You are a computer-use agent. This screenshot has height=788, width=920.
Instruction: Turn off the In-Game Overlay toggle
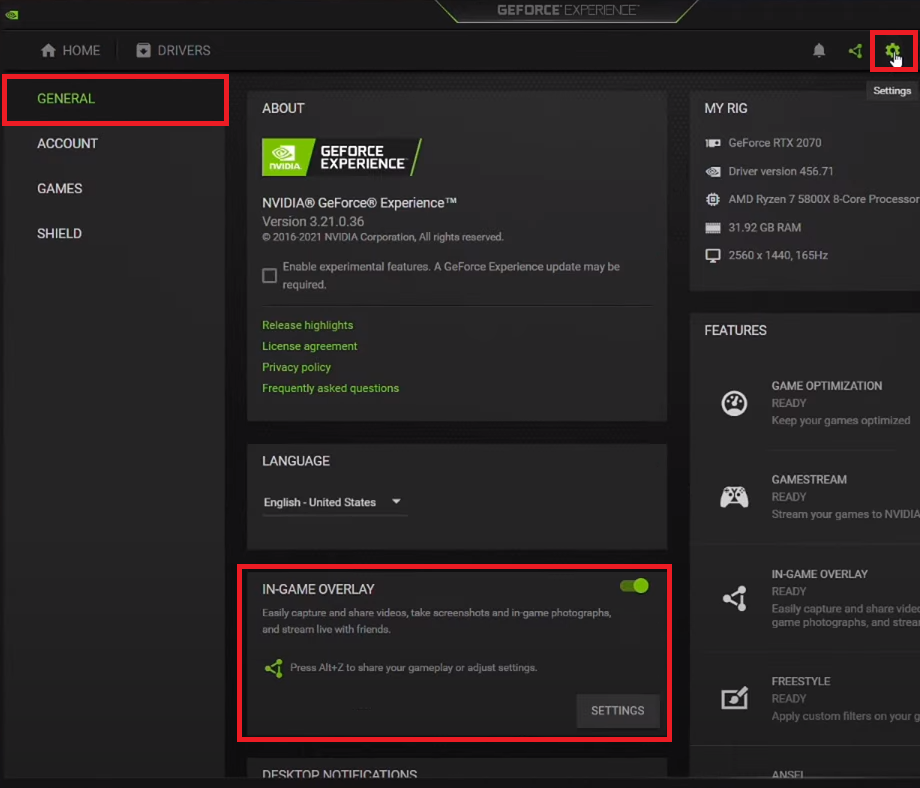[x=634, y=586]
